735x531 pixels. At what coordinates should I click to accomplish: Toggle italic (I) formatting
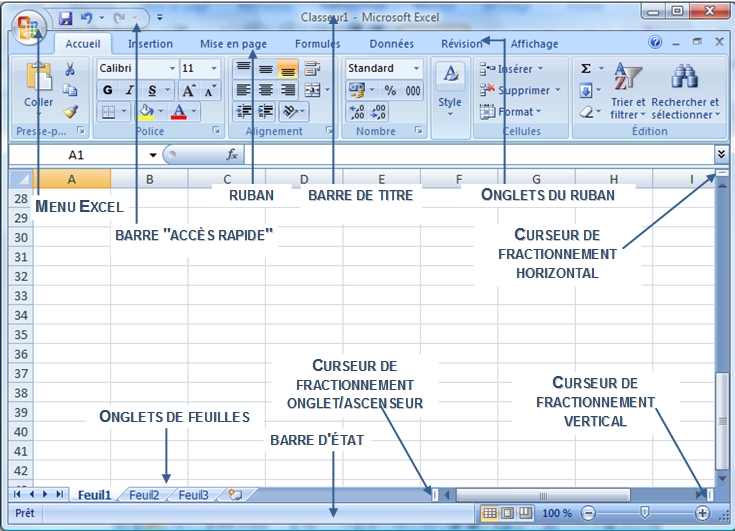point(129,90)
